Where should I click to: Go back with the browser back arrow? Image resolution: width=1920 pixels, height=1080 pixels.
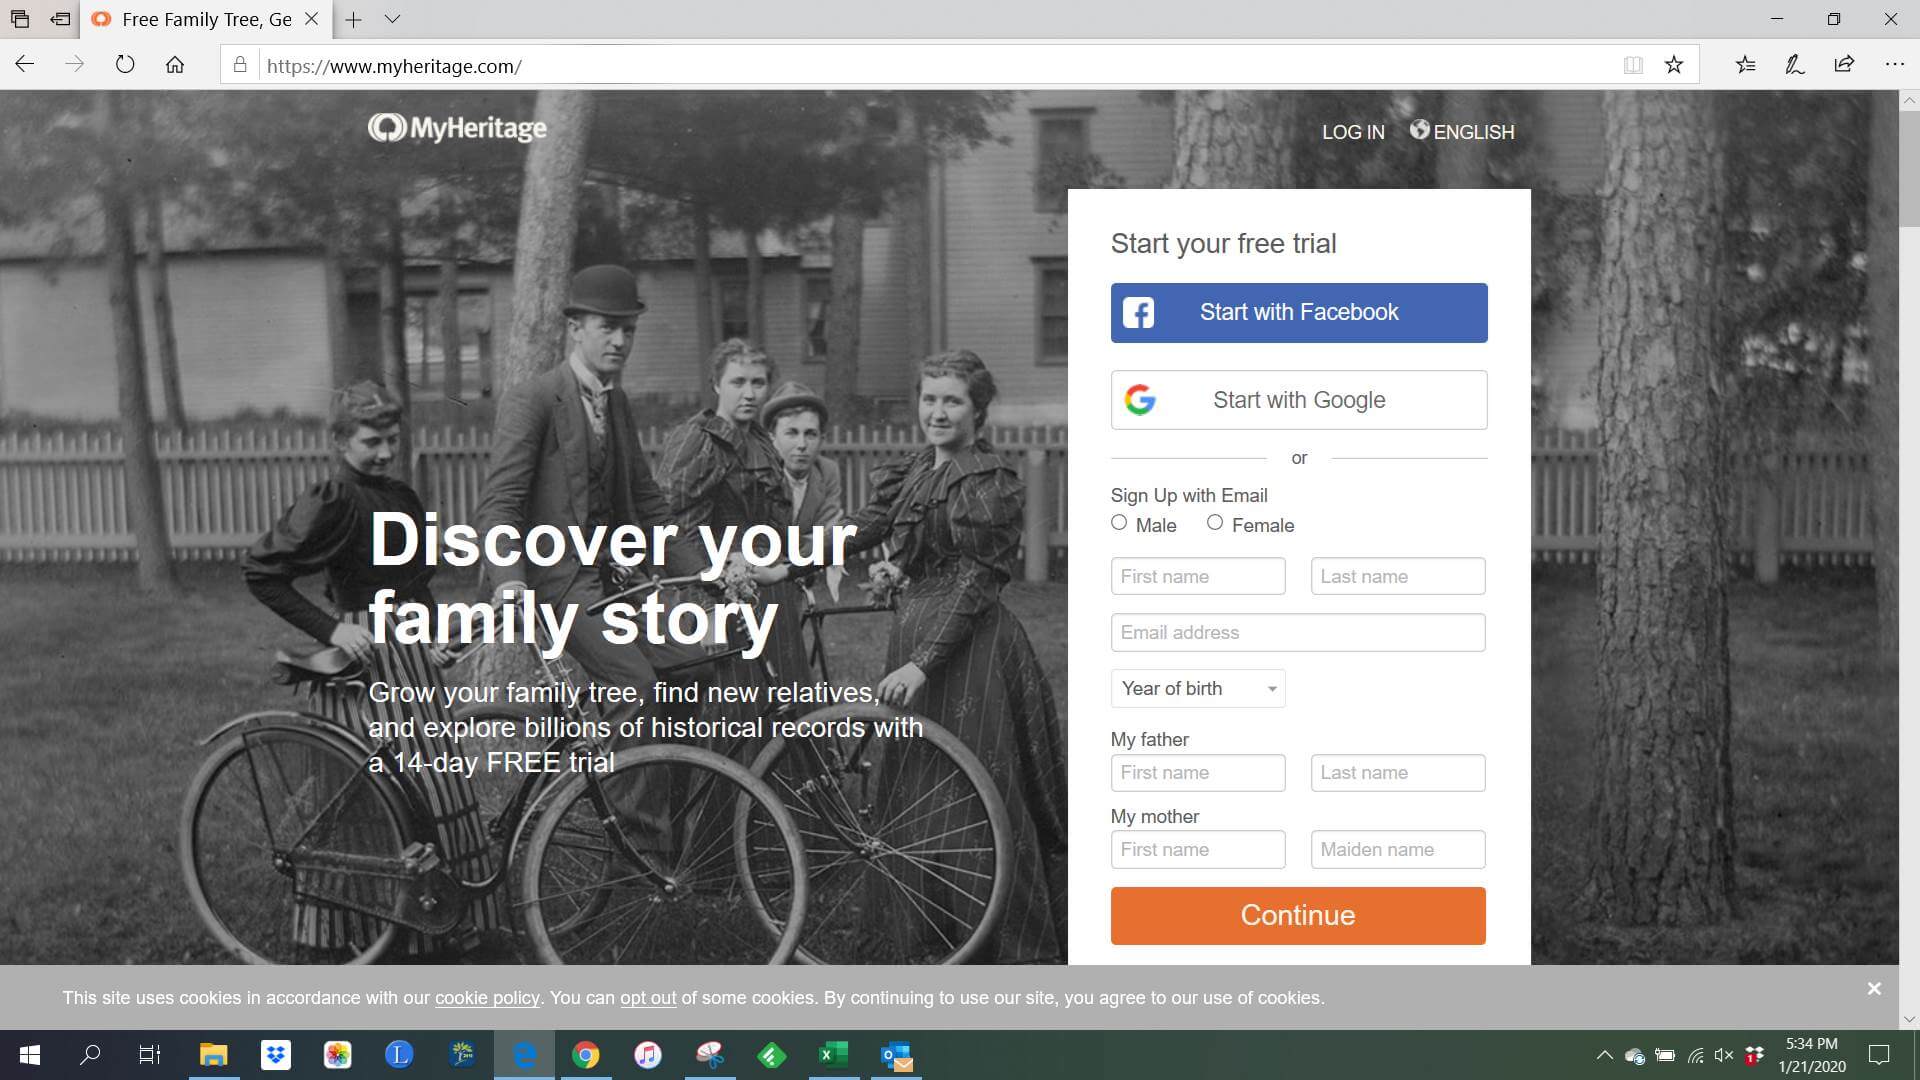[25, 65]
